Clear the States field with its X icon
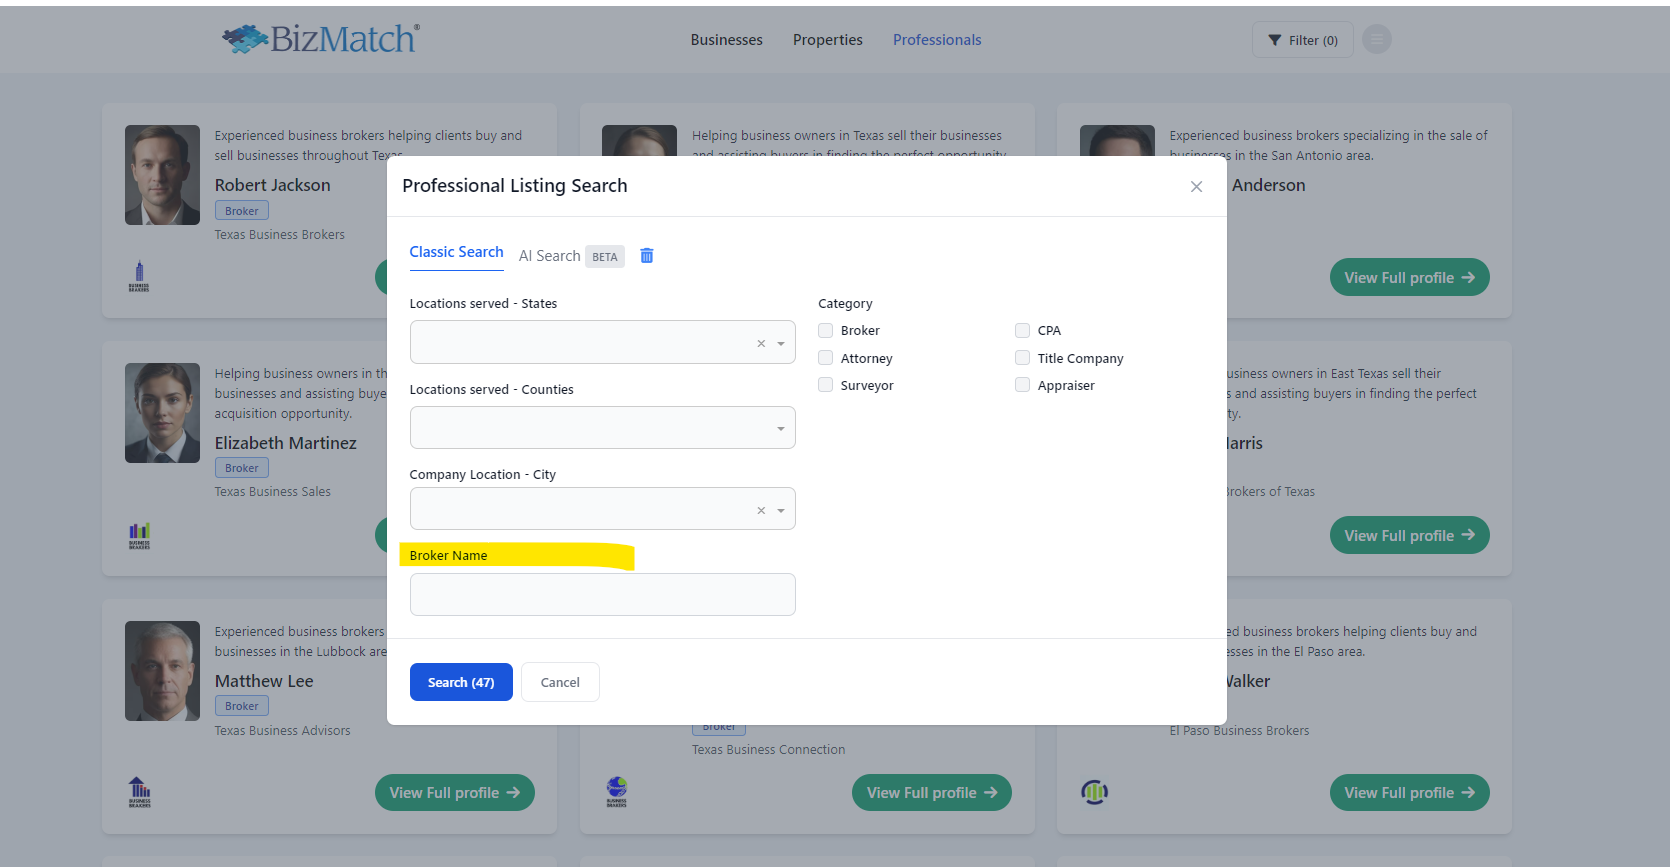This screenshot has height=867, width=1670. coord(761,343)
